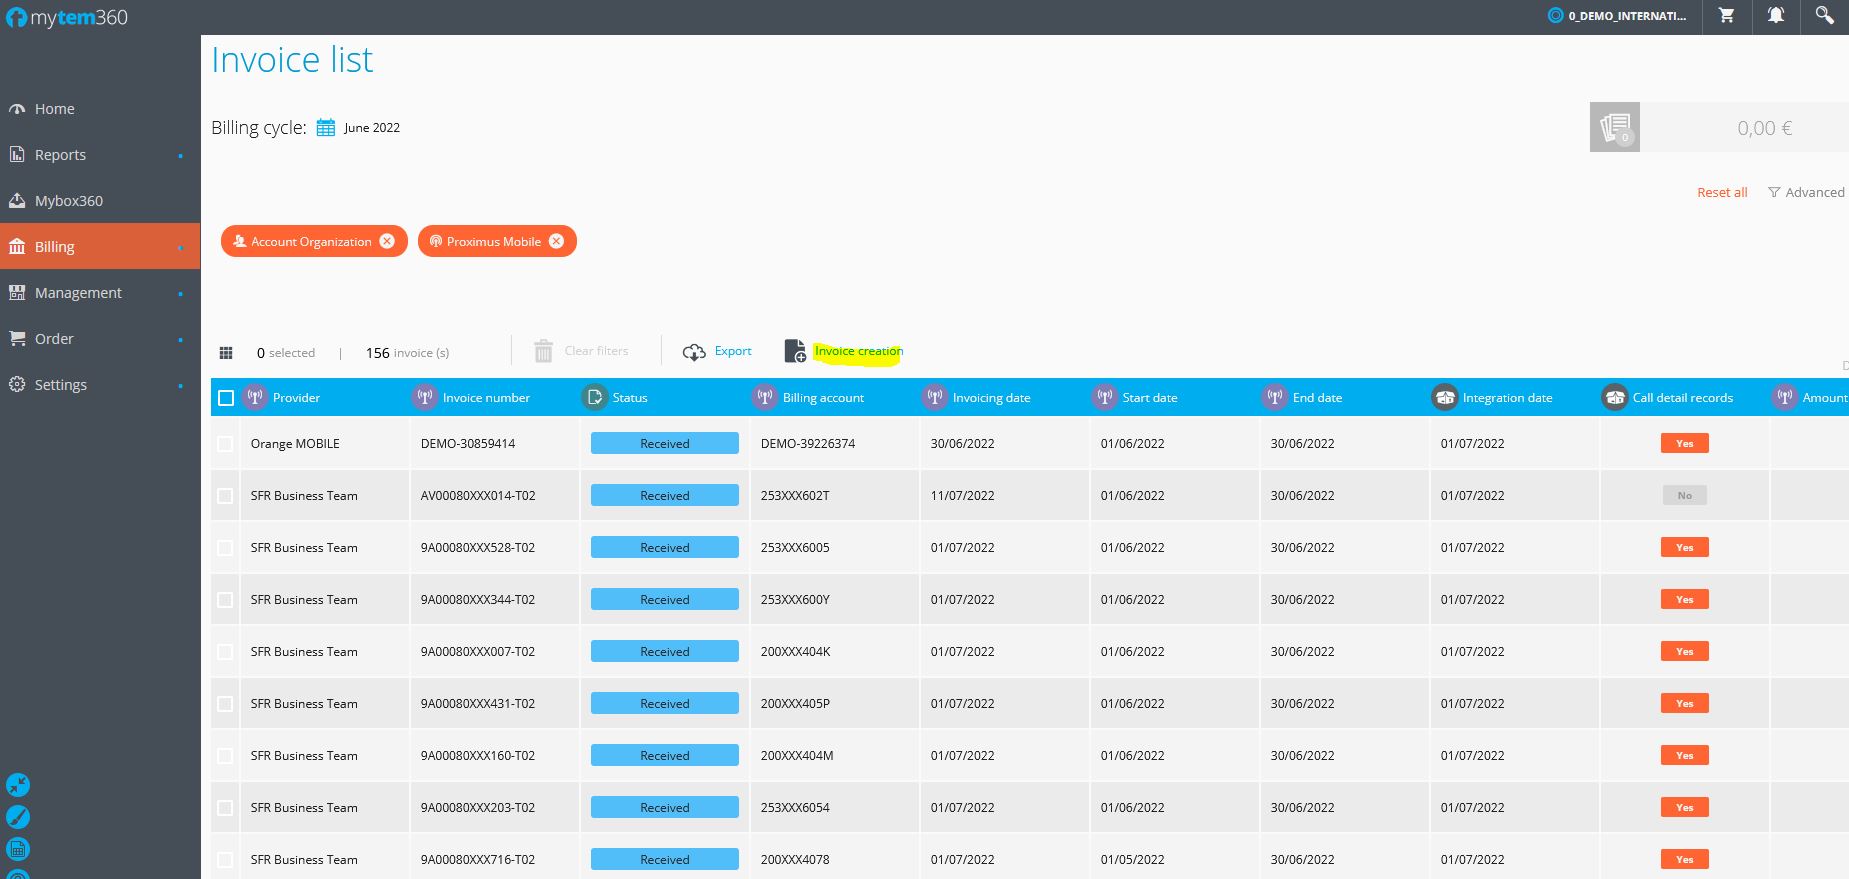Open the June 2022 billing cycle picker
The height and width of the screenshot is (879, 1849).
point(372,128)
